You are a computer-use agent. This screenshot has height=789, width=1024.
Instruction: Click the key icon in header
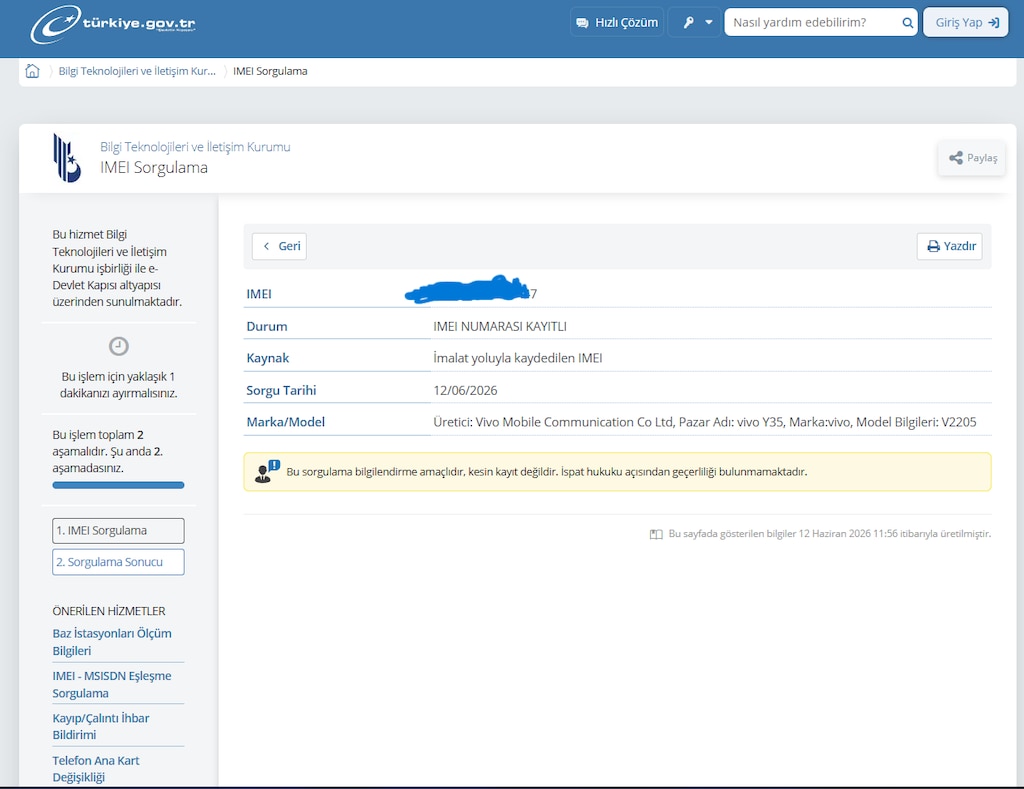pos(688,23)
